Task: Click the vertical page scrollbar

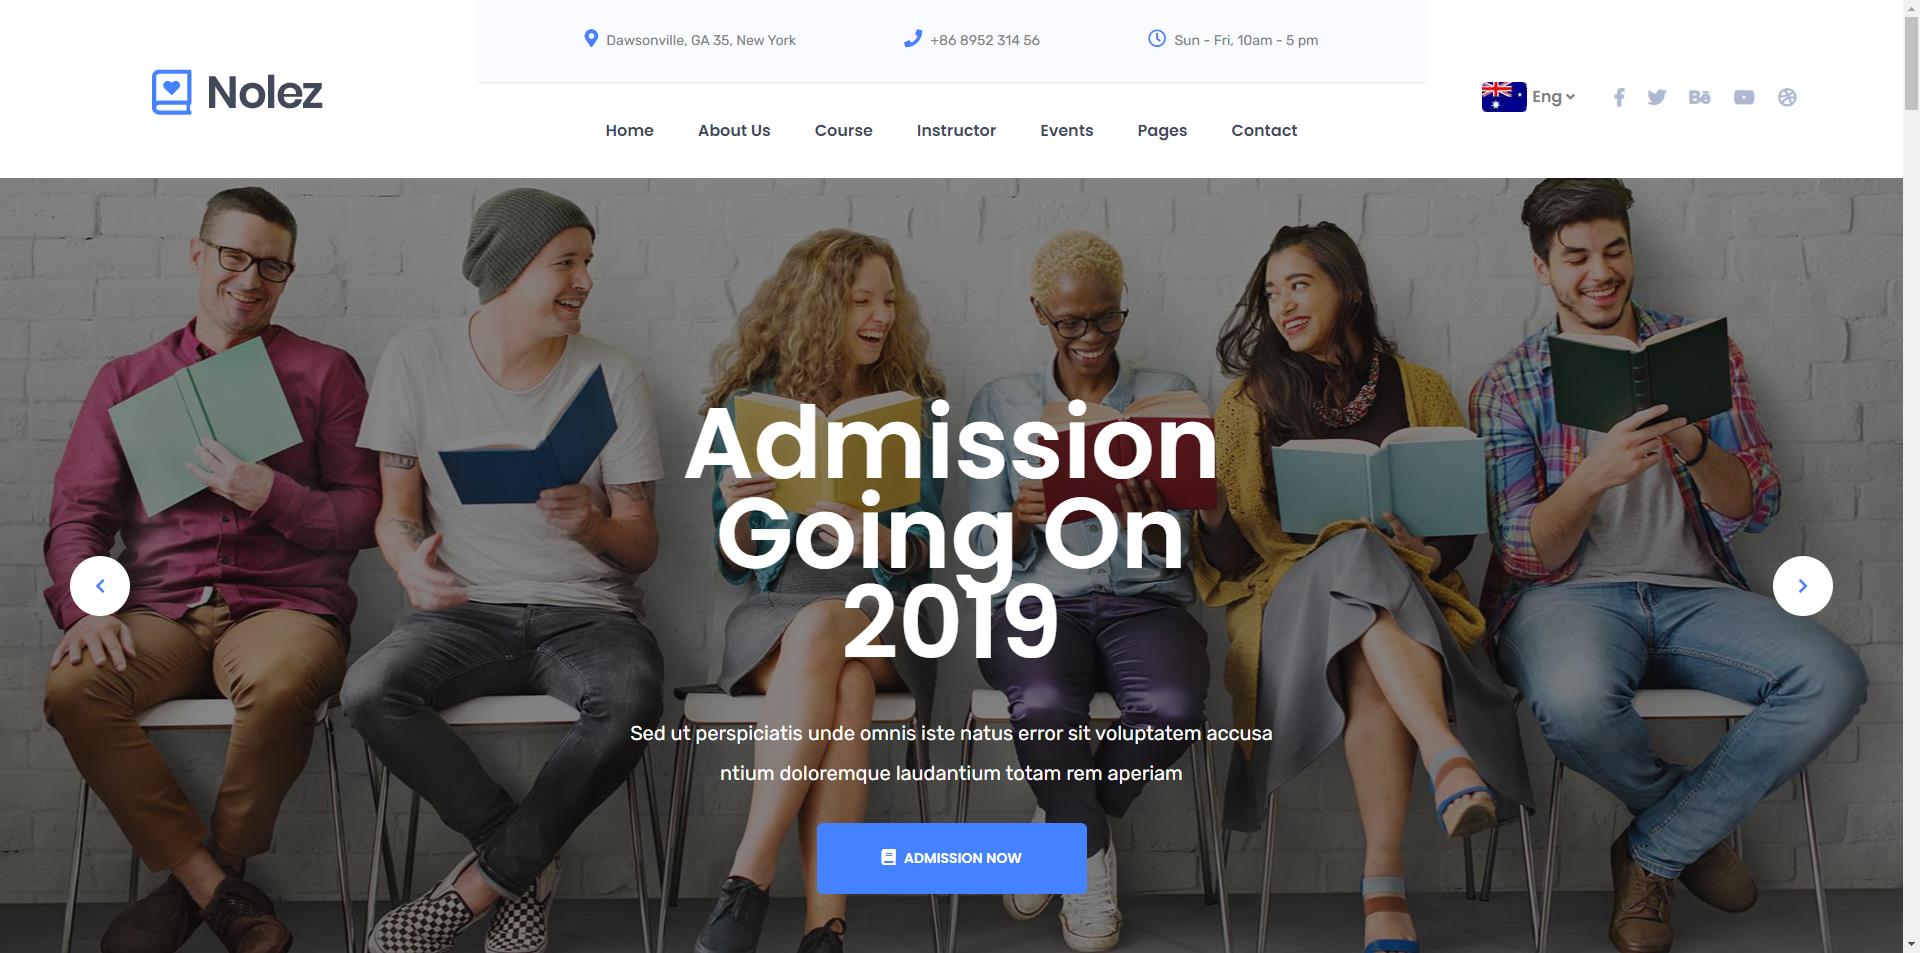Action: pos(1911,476)
